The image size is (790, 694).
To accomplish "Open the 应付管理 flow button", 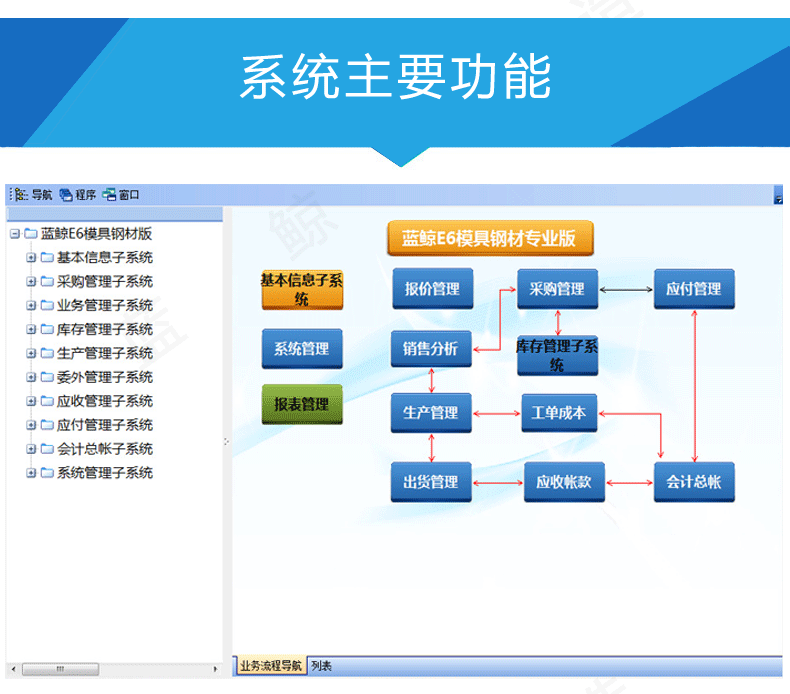I will (x=694, y=289).
